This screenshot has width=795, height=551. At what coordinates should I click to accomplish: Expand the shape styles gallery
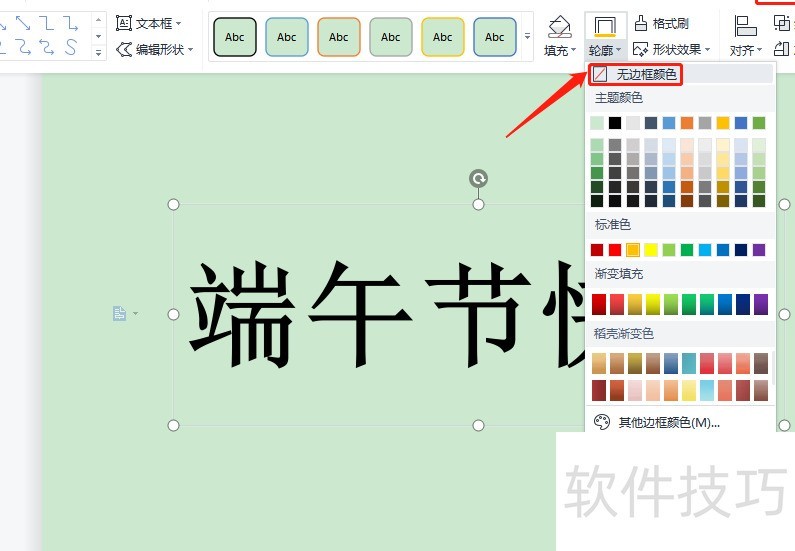[527, 36]
